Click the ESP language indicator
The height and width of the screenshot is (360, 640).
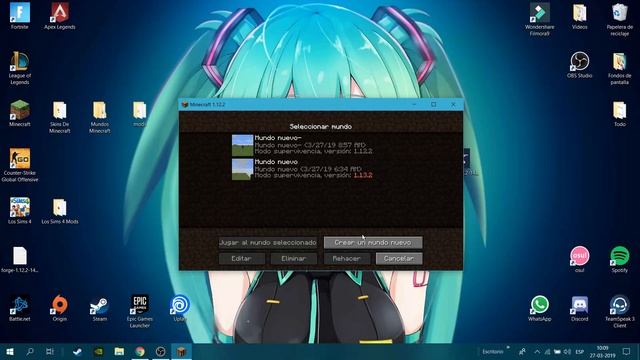click(x=580, y=351)
